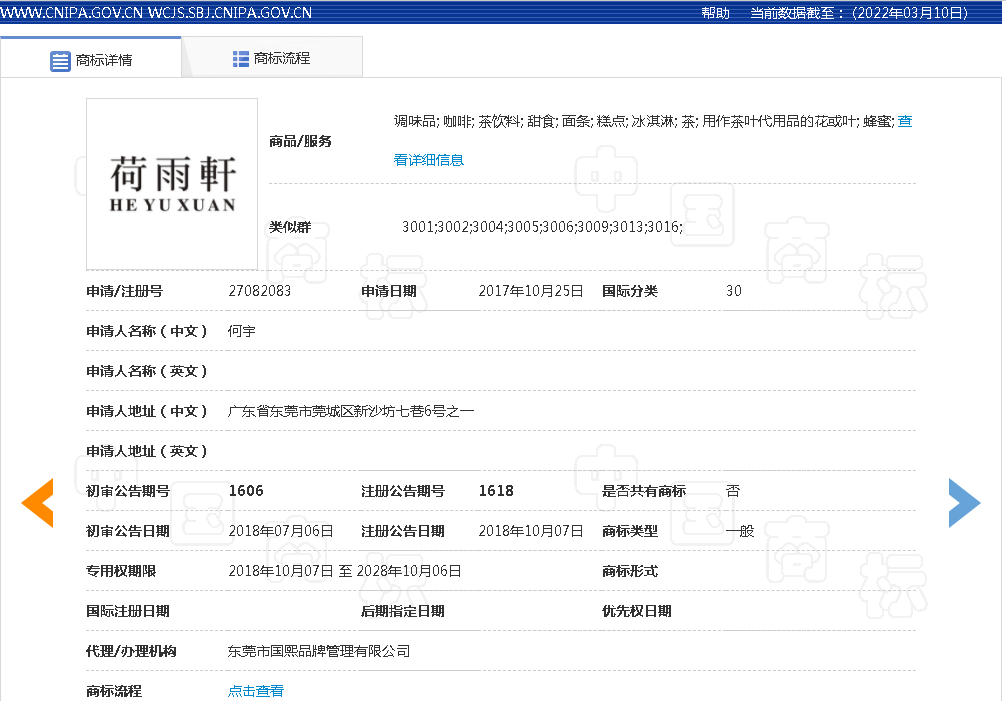Select registration announcement issue 1618
Image resolution: width=1006 pixels, height=701 pixels.
click(x=496, y=491)
